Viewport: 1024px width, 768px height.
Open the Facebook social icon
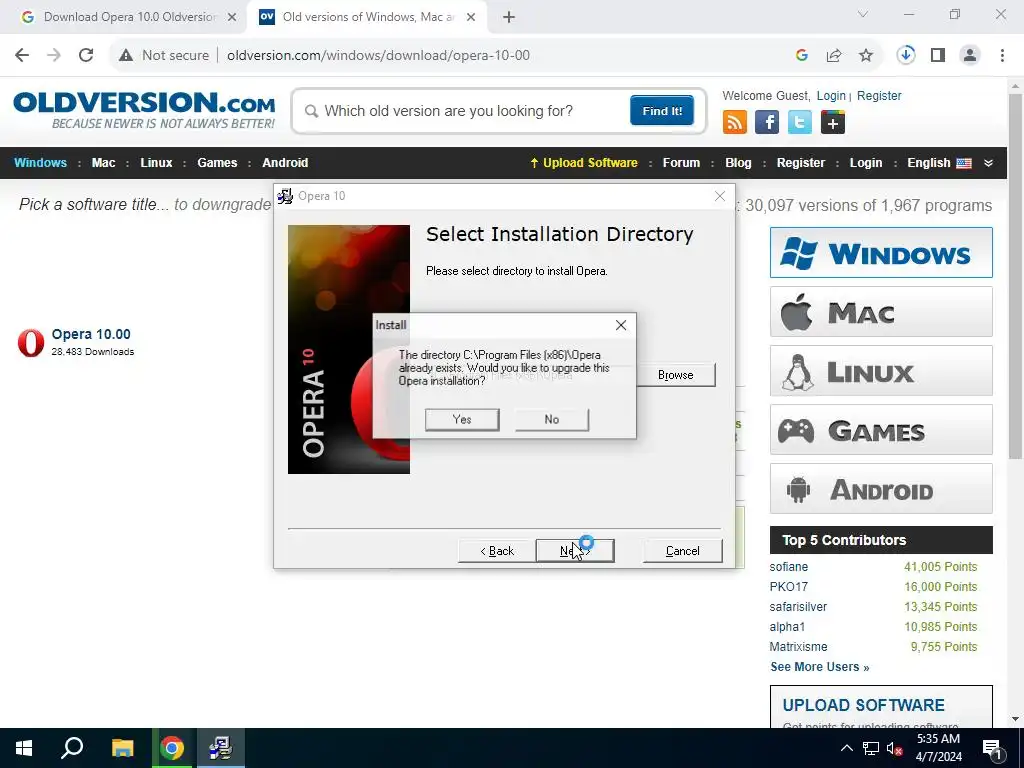767,122
